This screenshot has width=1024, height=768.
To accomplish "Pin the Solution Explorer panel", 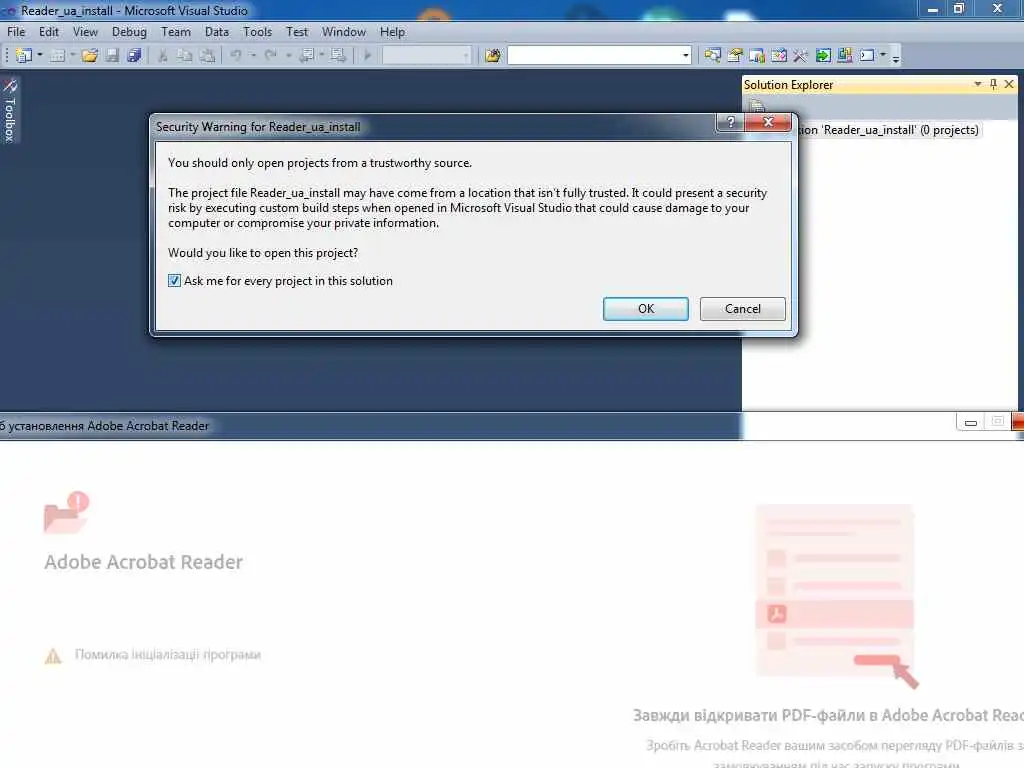I will tap(993, 84).
